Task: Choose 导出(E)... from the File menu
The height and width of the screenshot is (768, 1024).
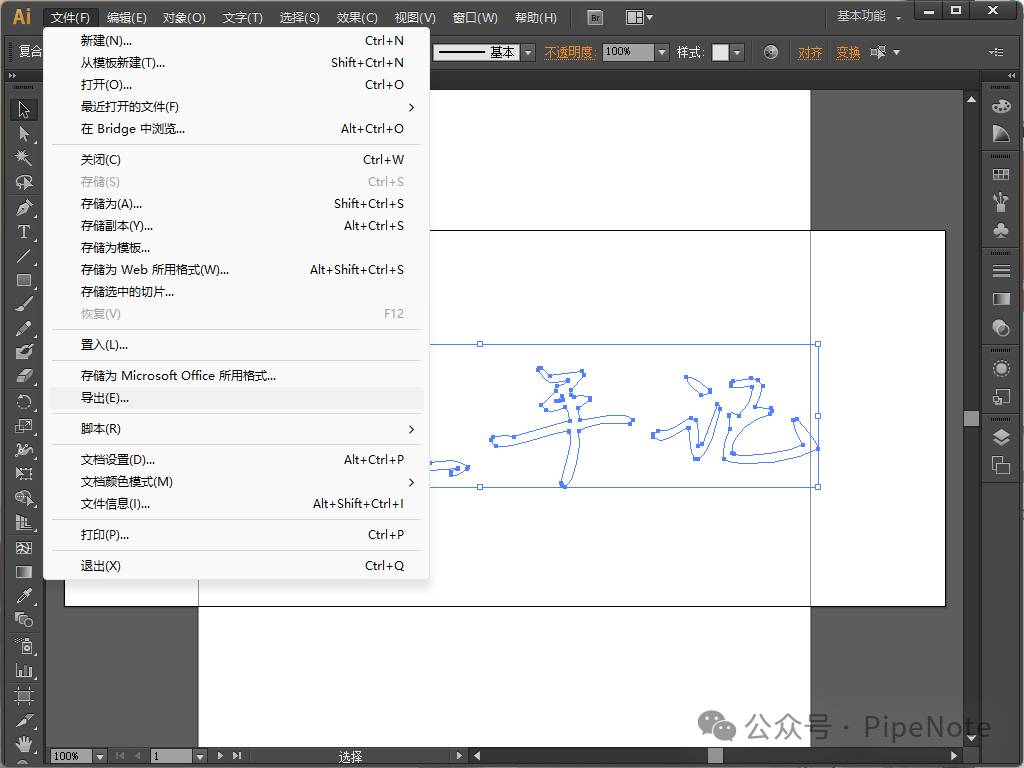Action: pos(236,398)
